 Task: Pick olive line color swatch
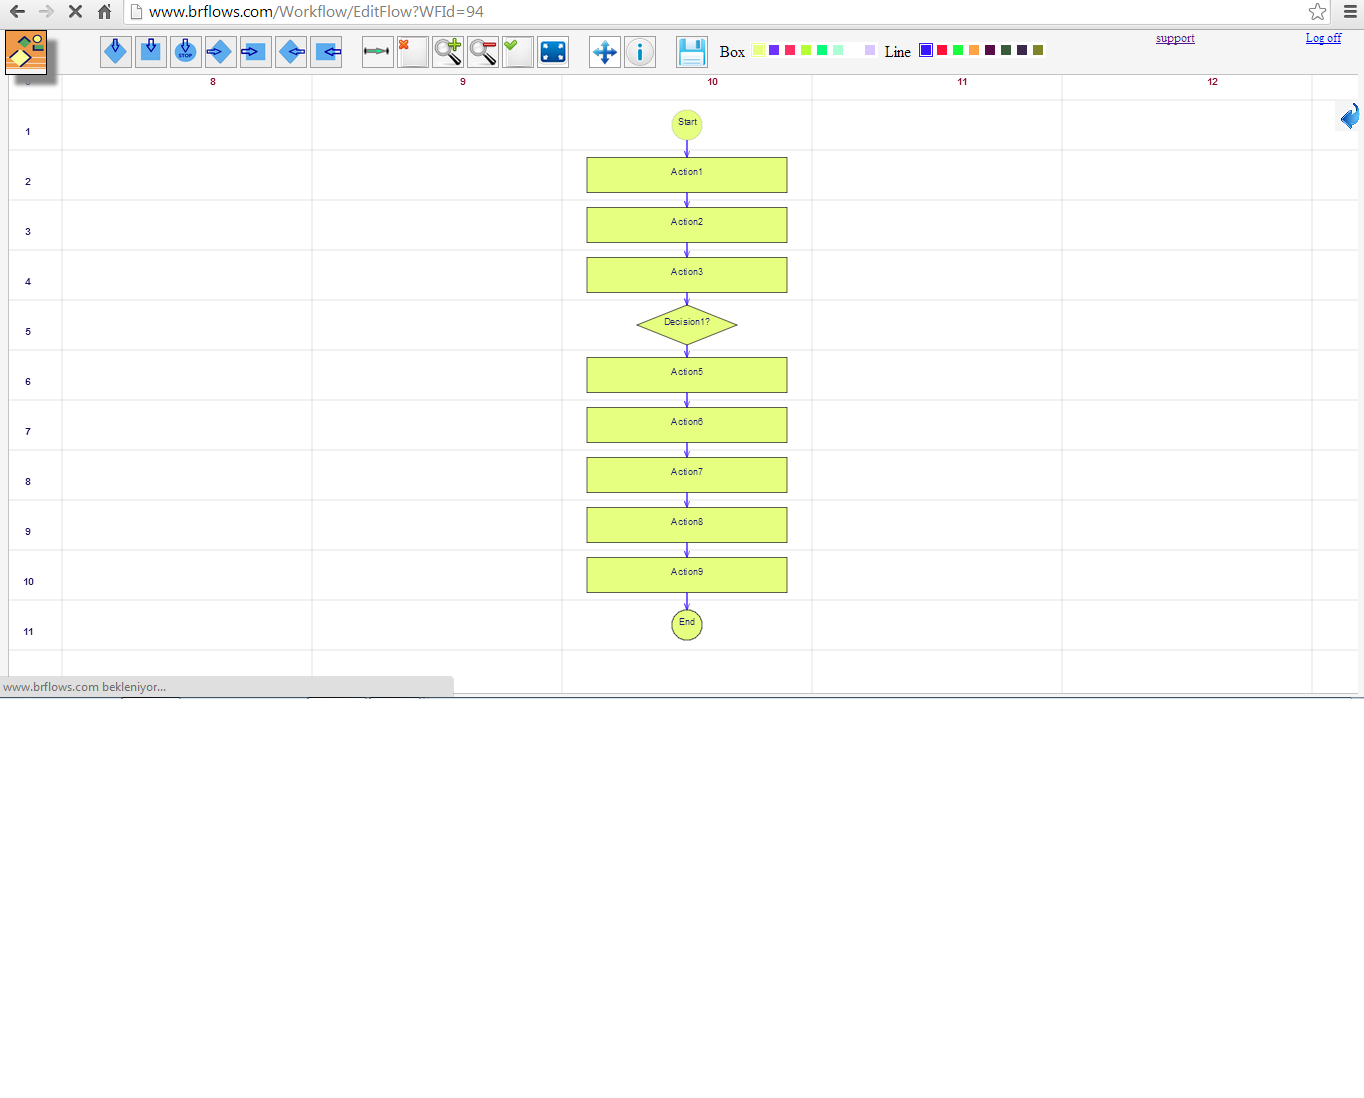1038,50
